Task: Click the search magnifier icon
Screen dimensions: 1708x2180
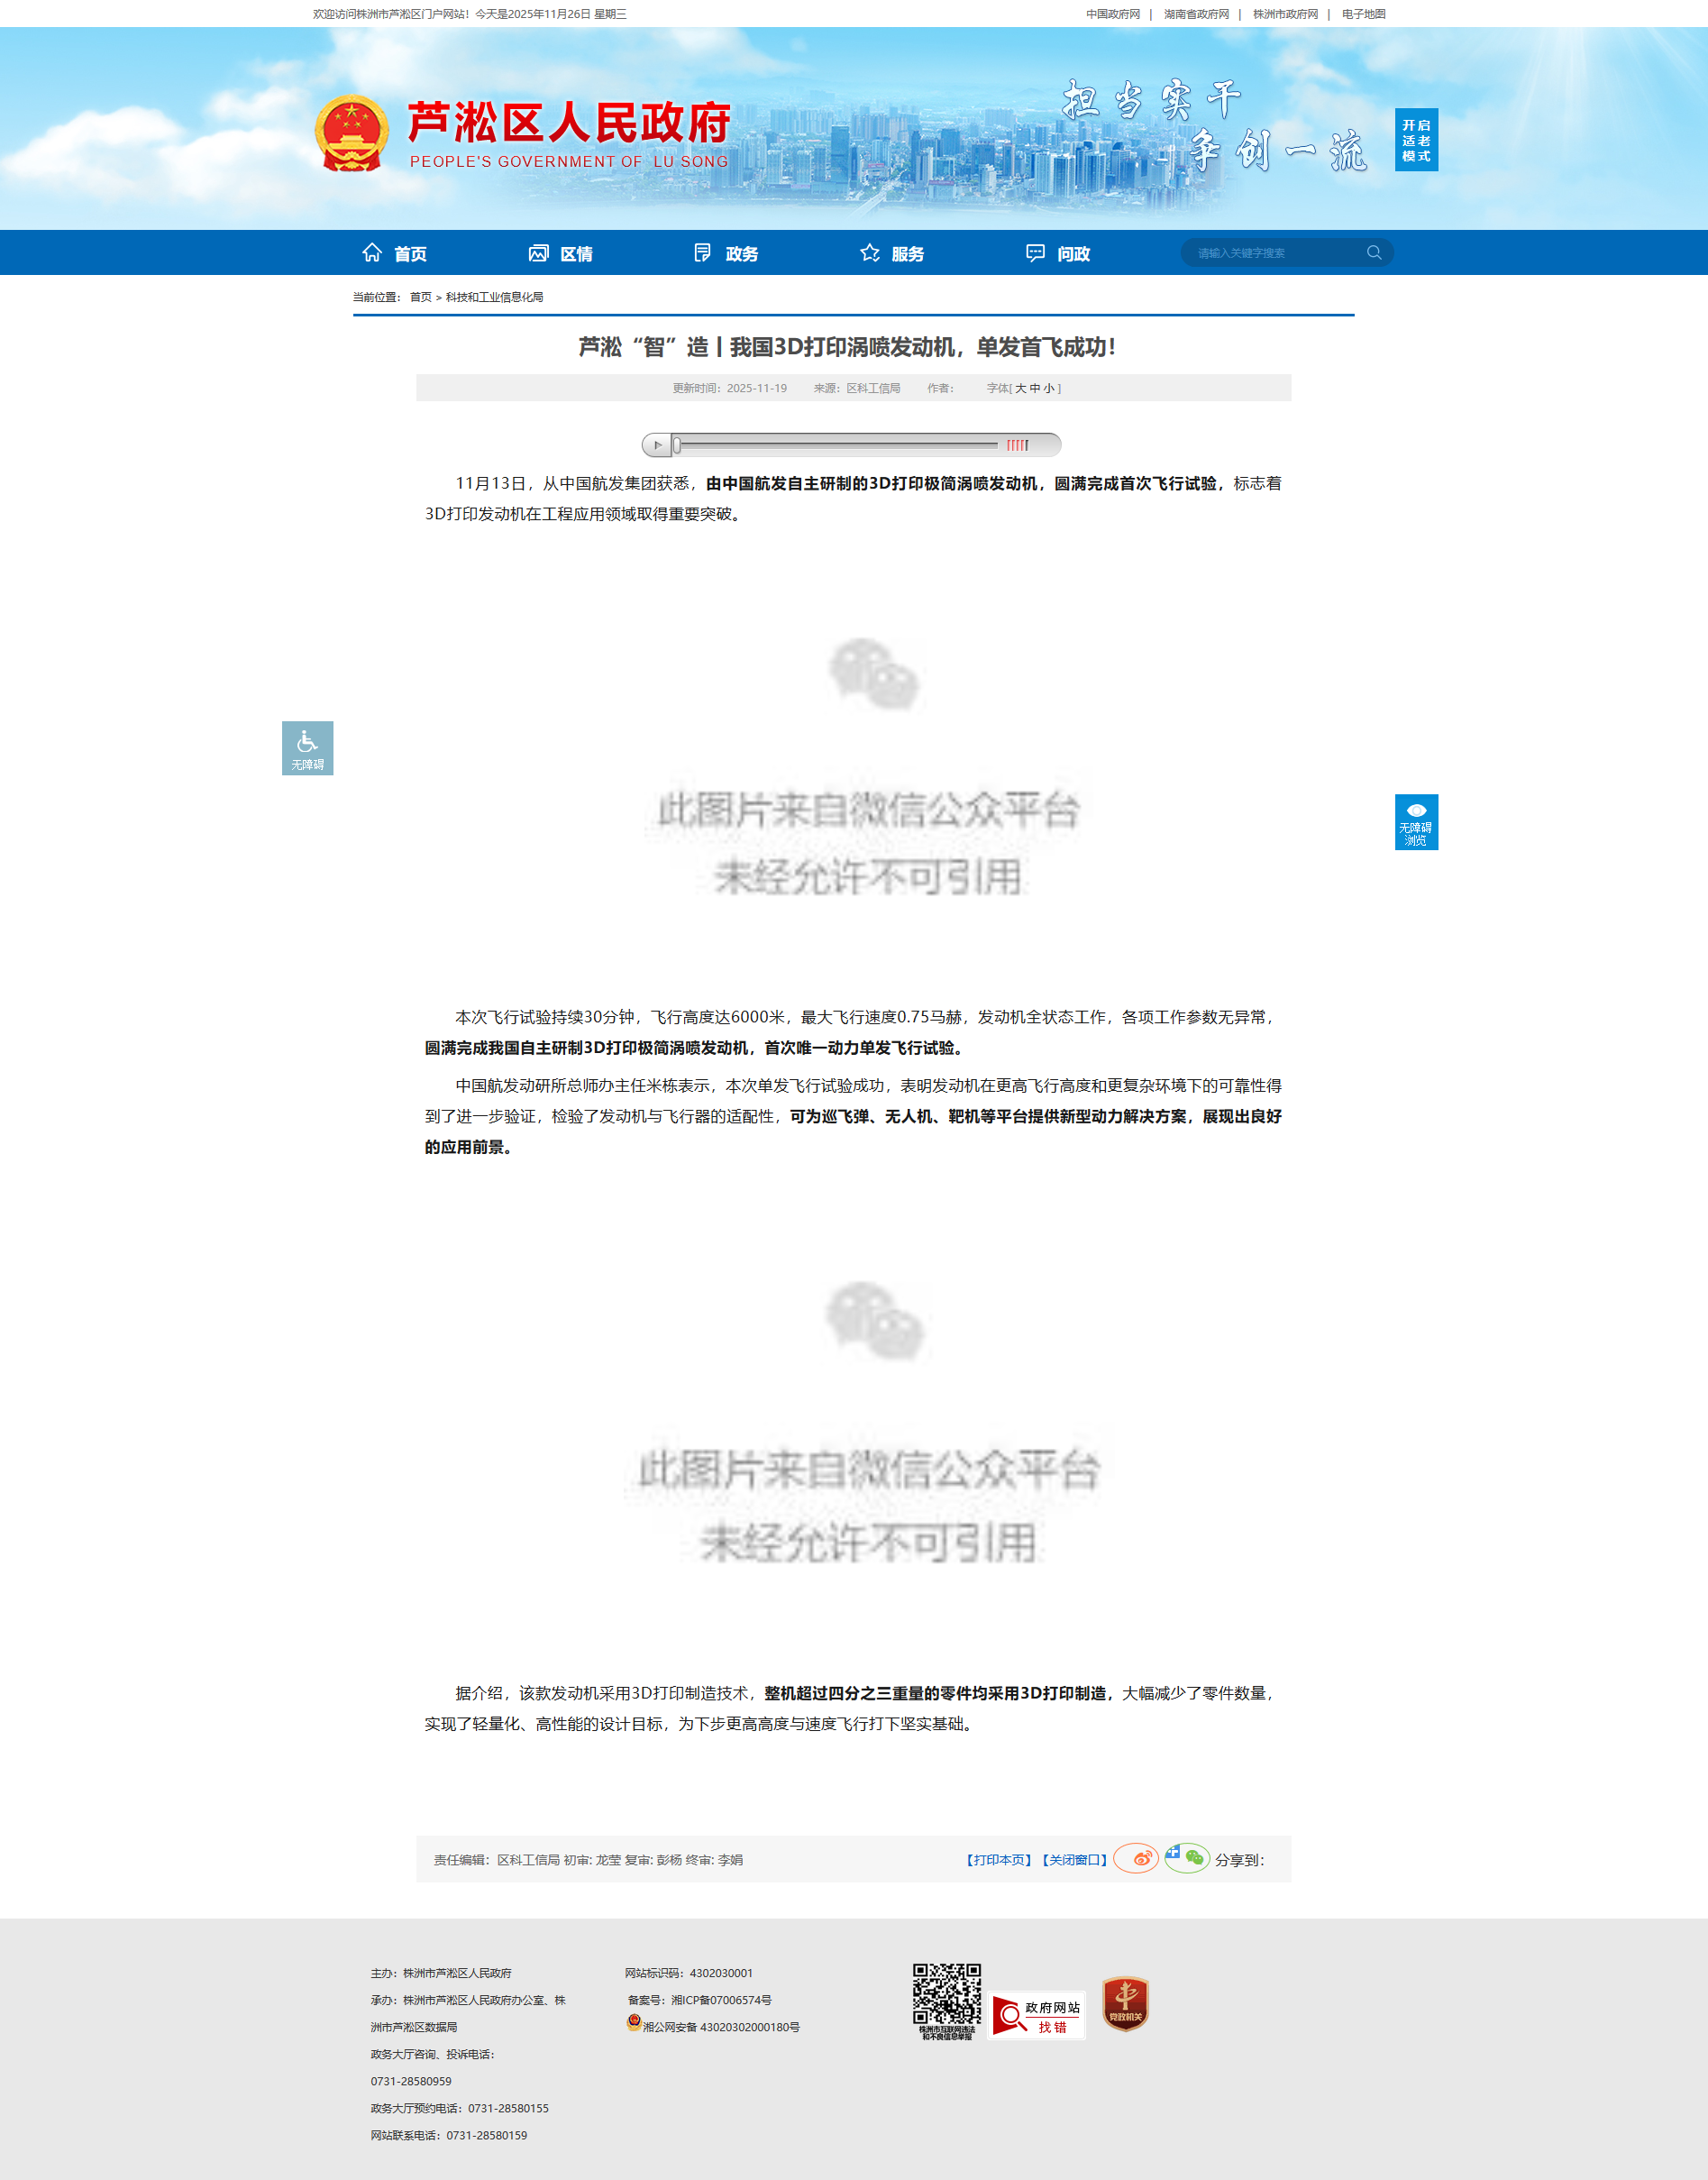Action: pos(1374,253)
